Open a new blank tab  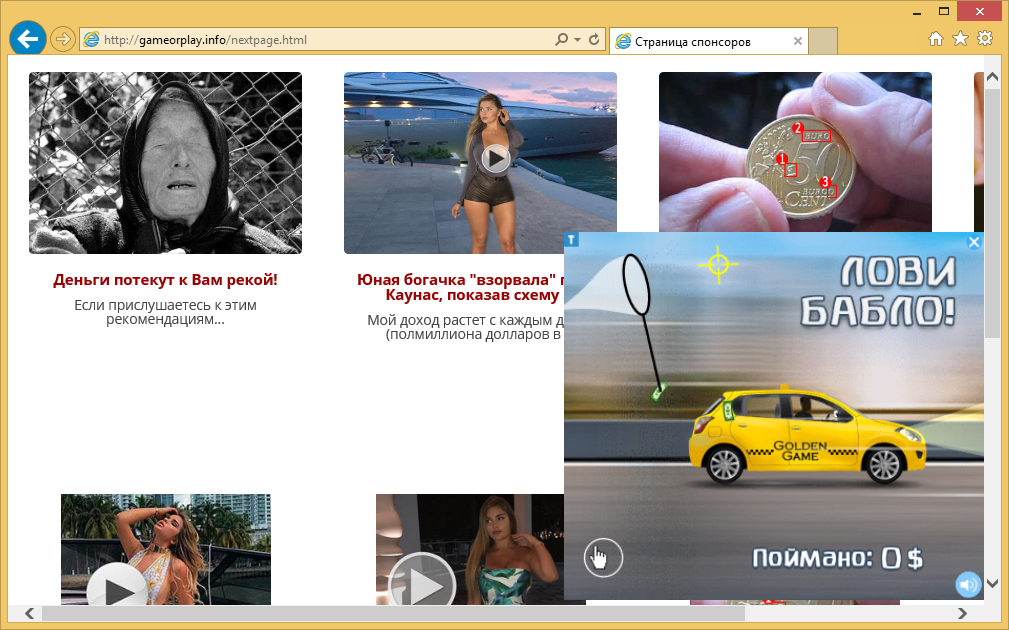coord(822,42)
